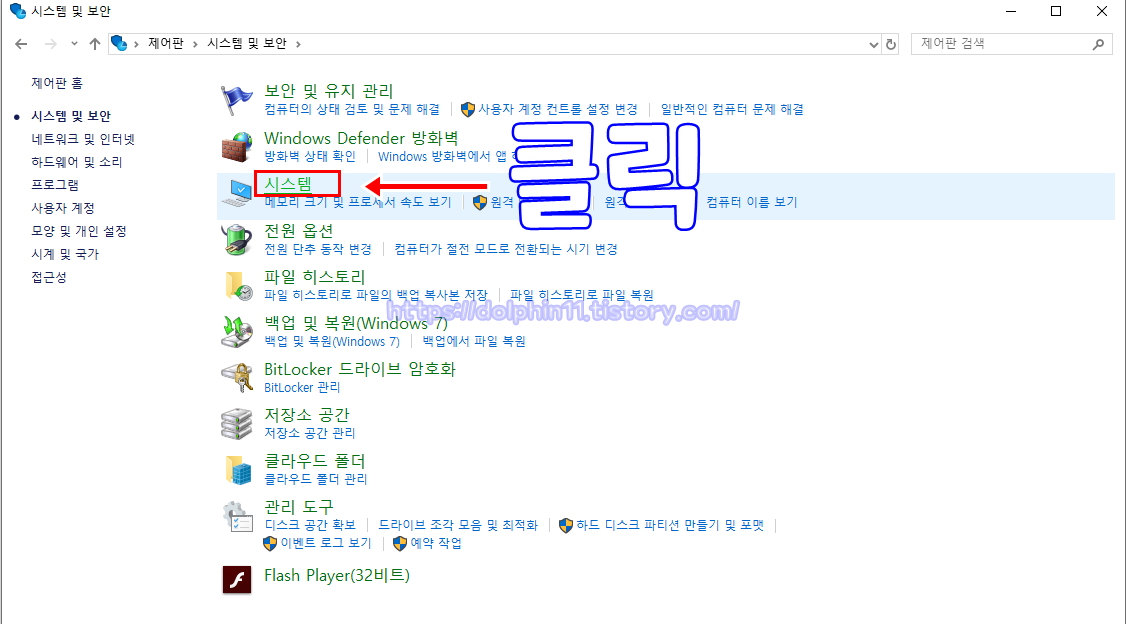Click 이벤트 로그 보기 link
This screenshot has height=624, width=1126.
coord(326,544)
